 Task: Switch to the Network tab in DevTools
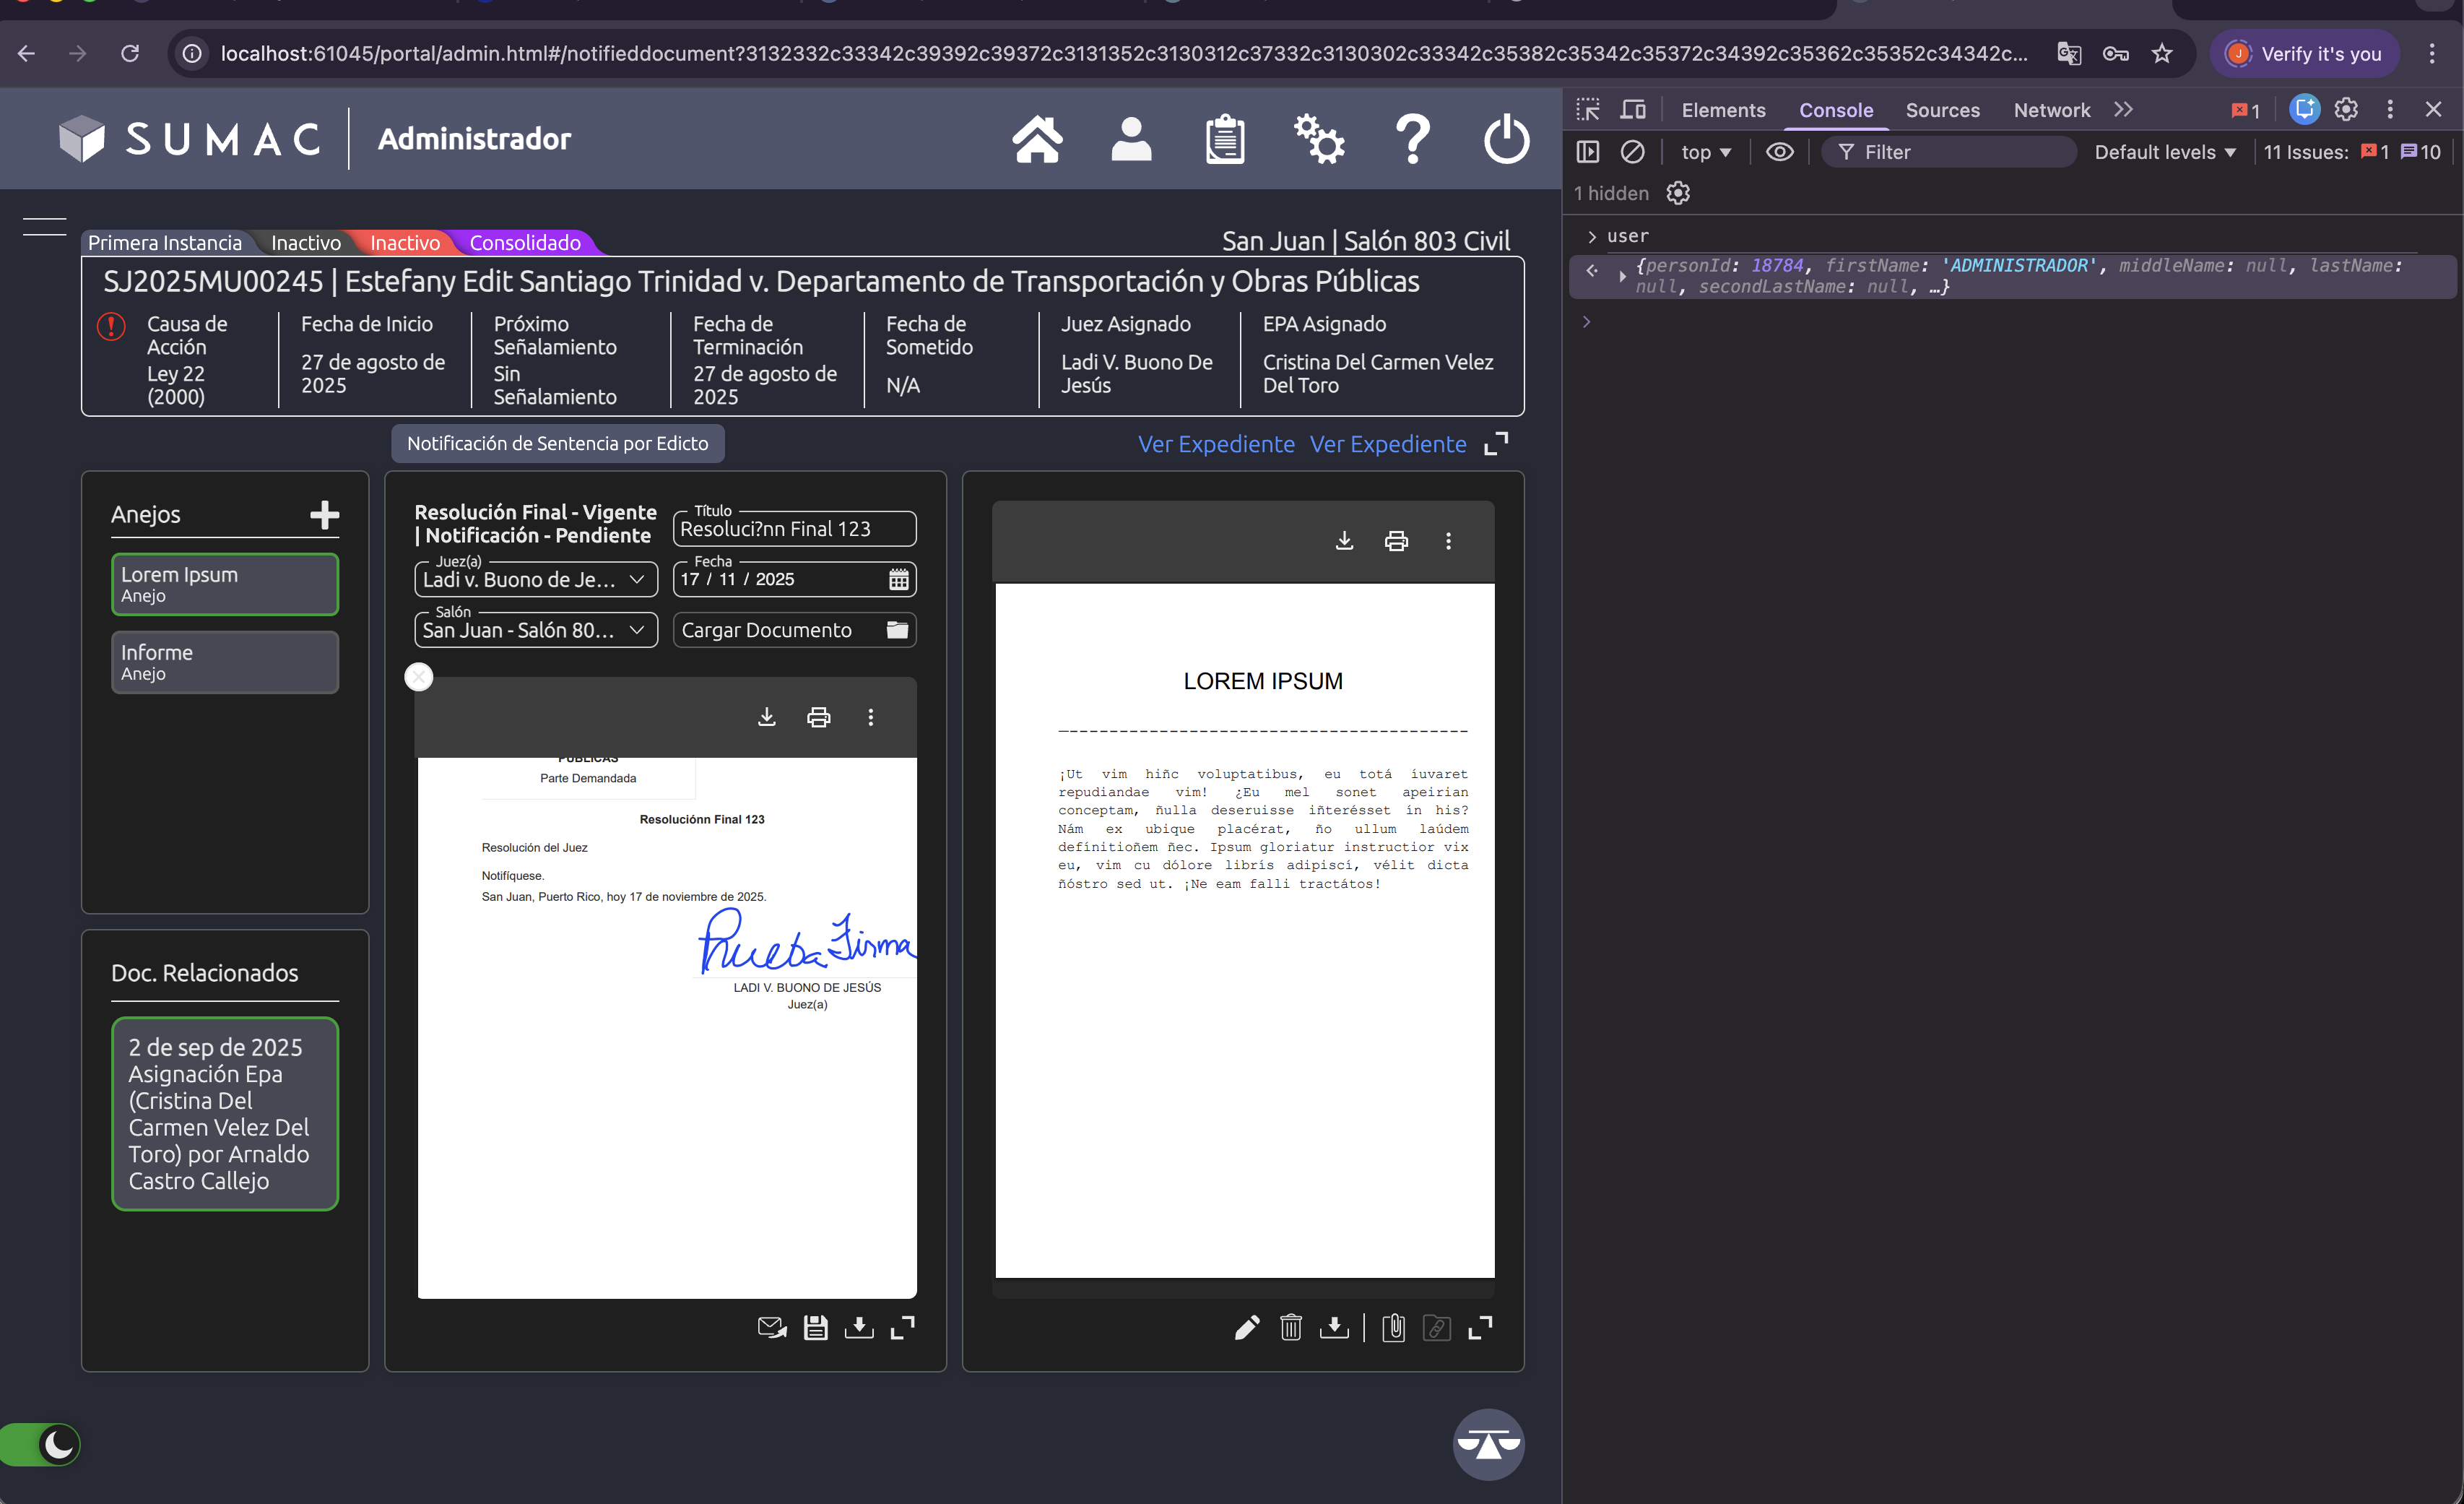(x=2051, y=110)
